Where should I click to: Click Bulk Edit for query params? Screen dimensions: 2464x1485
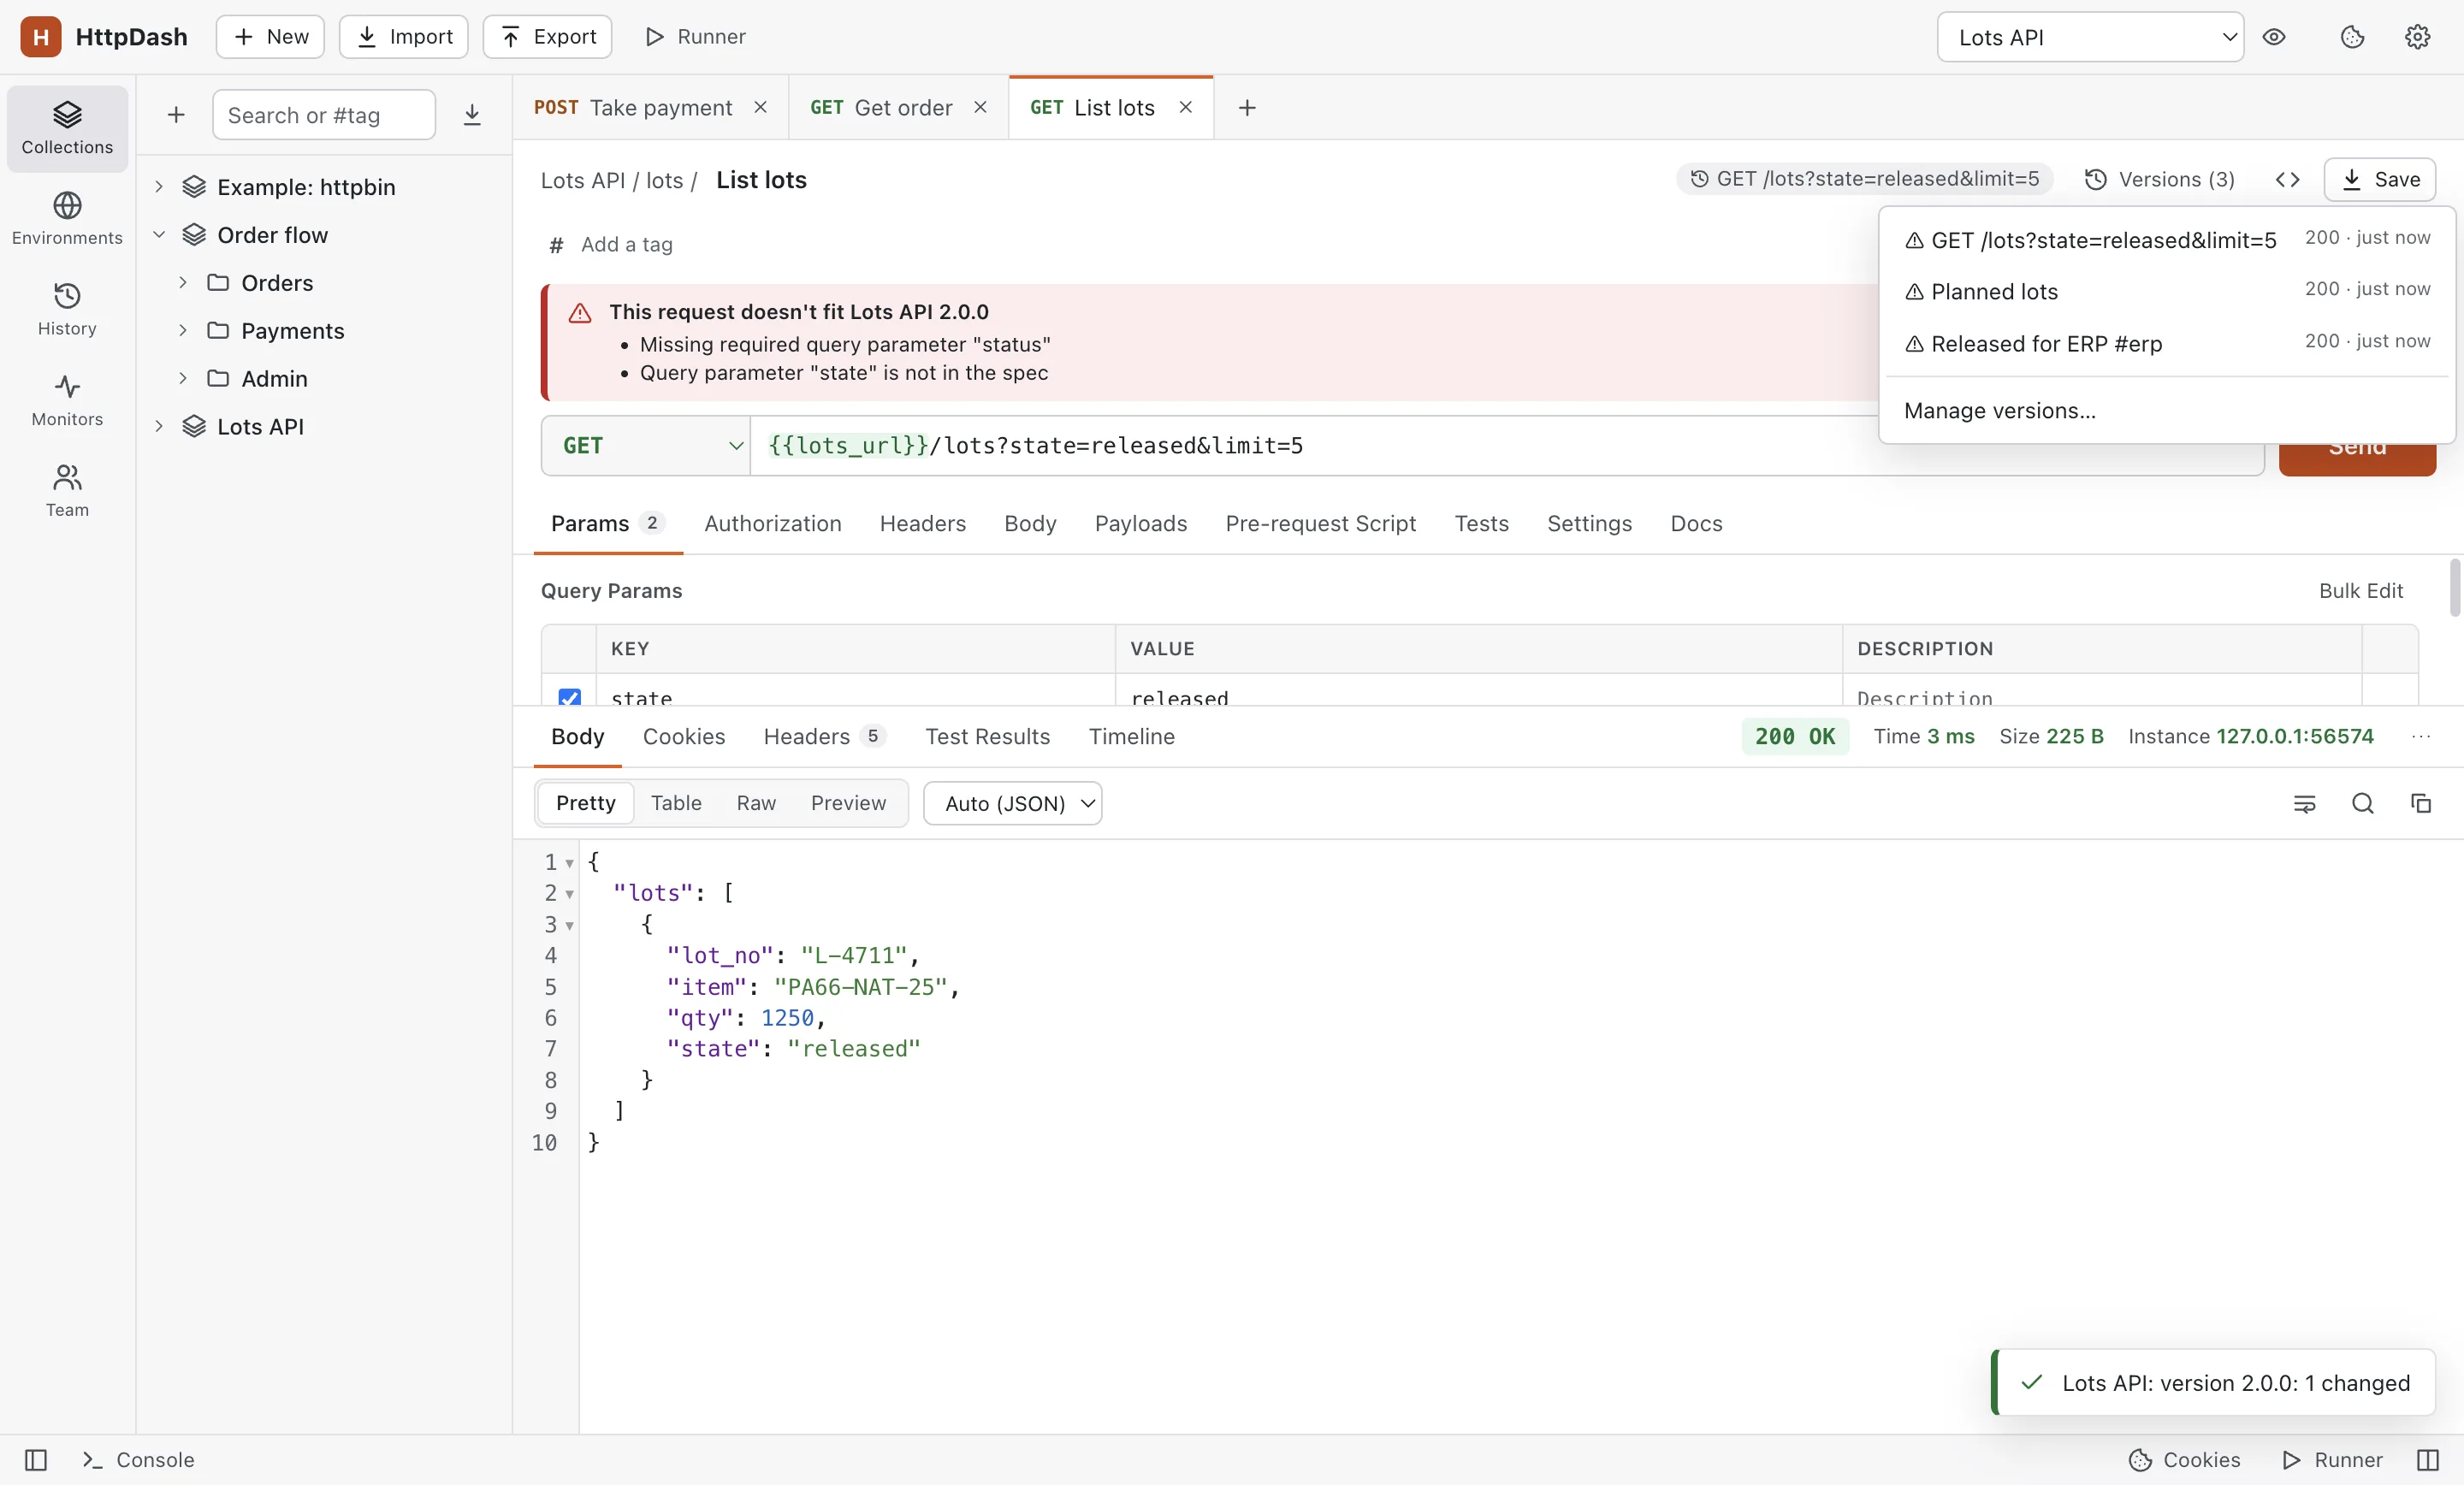(x=2360, y=591)
